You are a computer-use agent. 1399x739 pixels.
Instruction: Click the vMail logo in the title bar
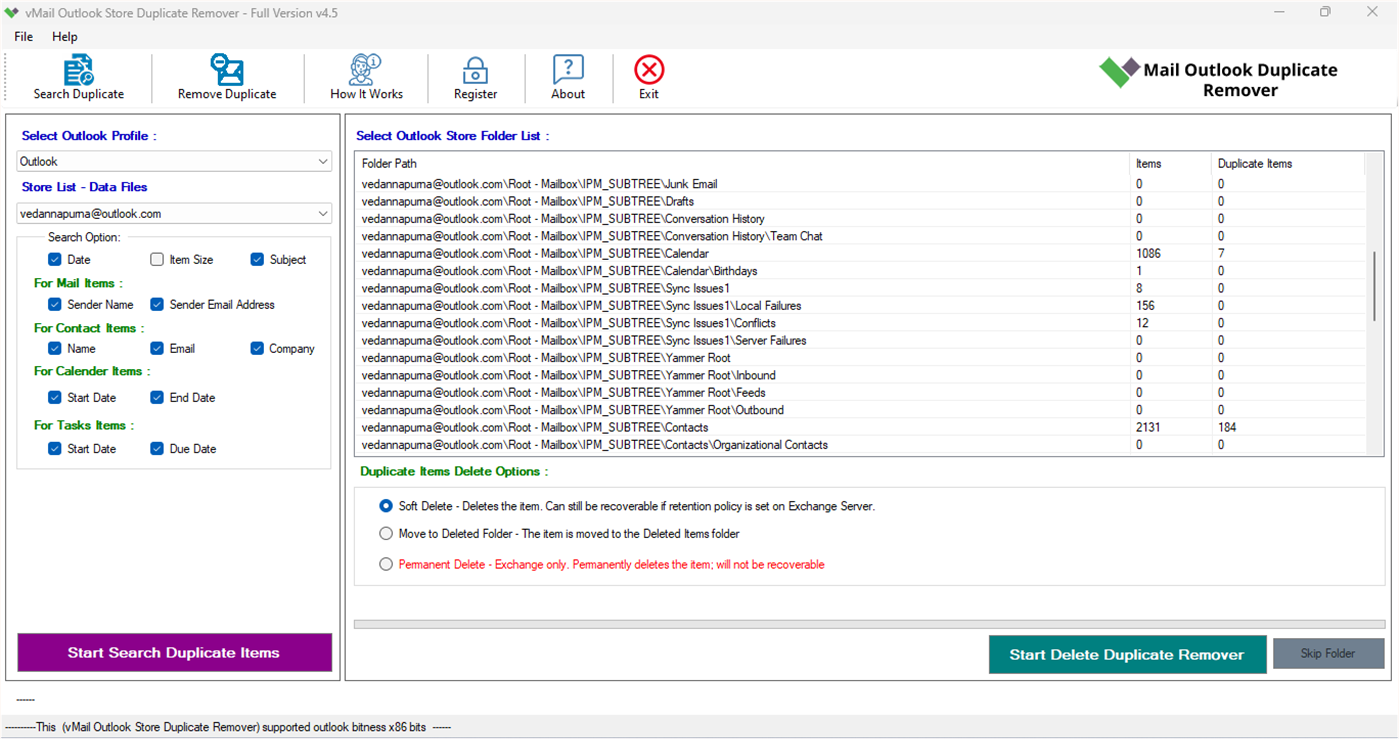pyautogui.click(x=12, y=12)
